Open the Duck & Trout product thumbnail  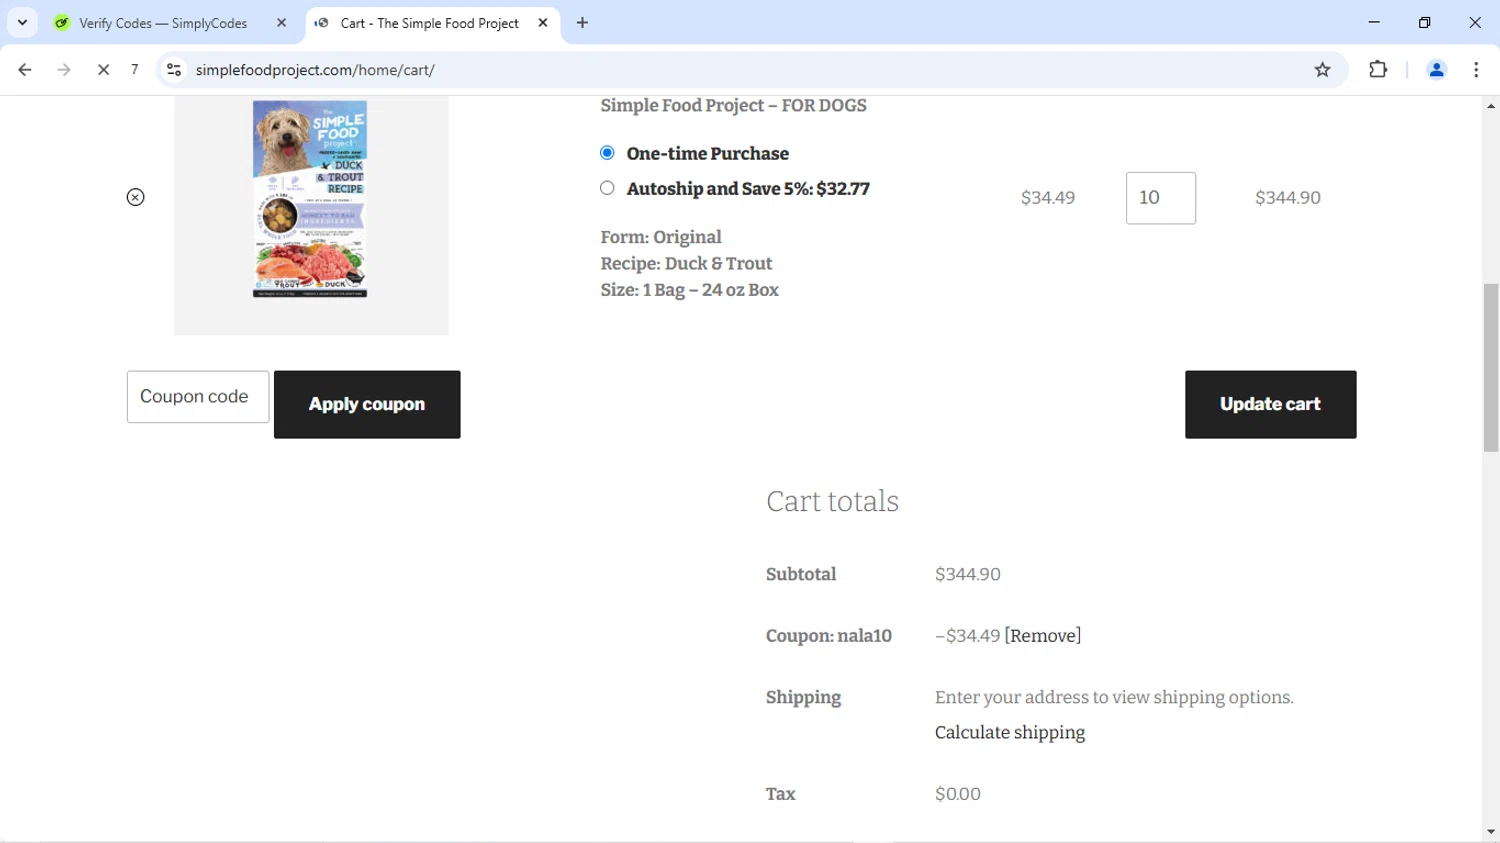(311, 215)
